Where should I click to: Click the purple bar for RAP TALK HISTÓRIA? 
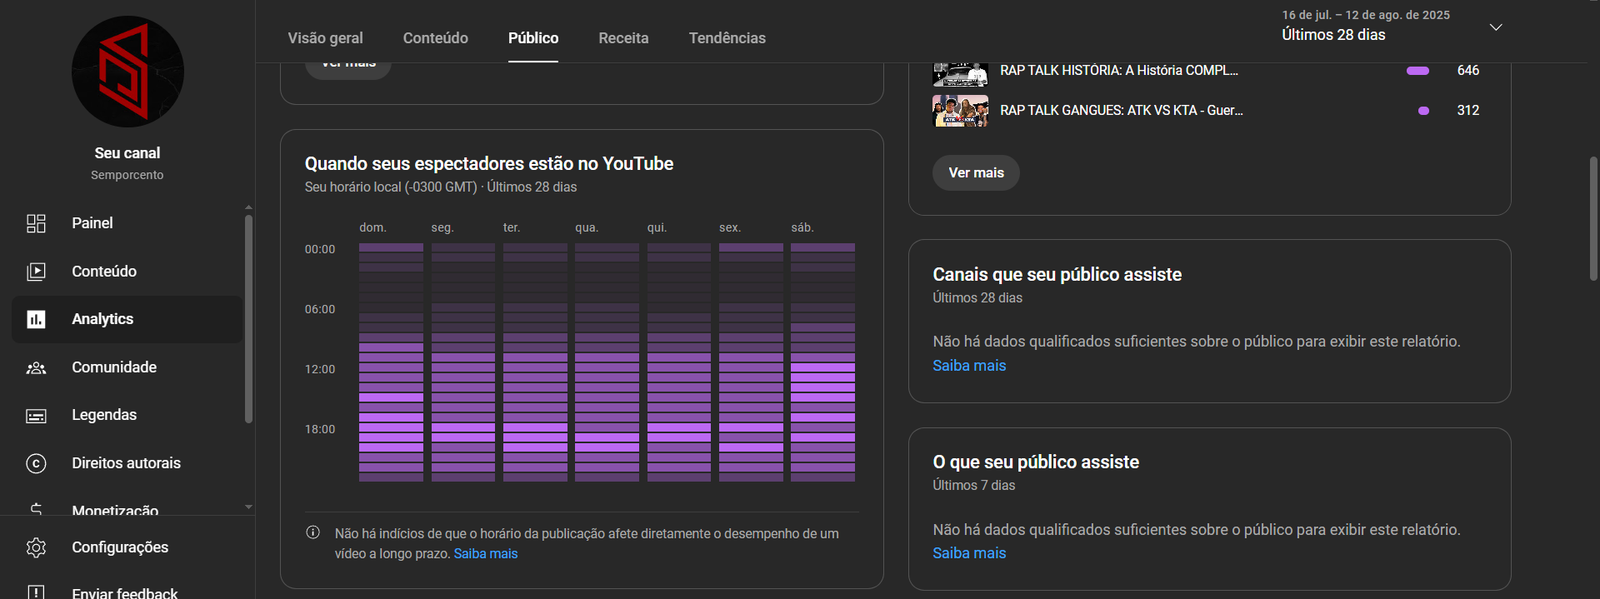click(1417, 71)
